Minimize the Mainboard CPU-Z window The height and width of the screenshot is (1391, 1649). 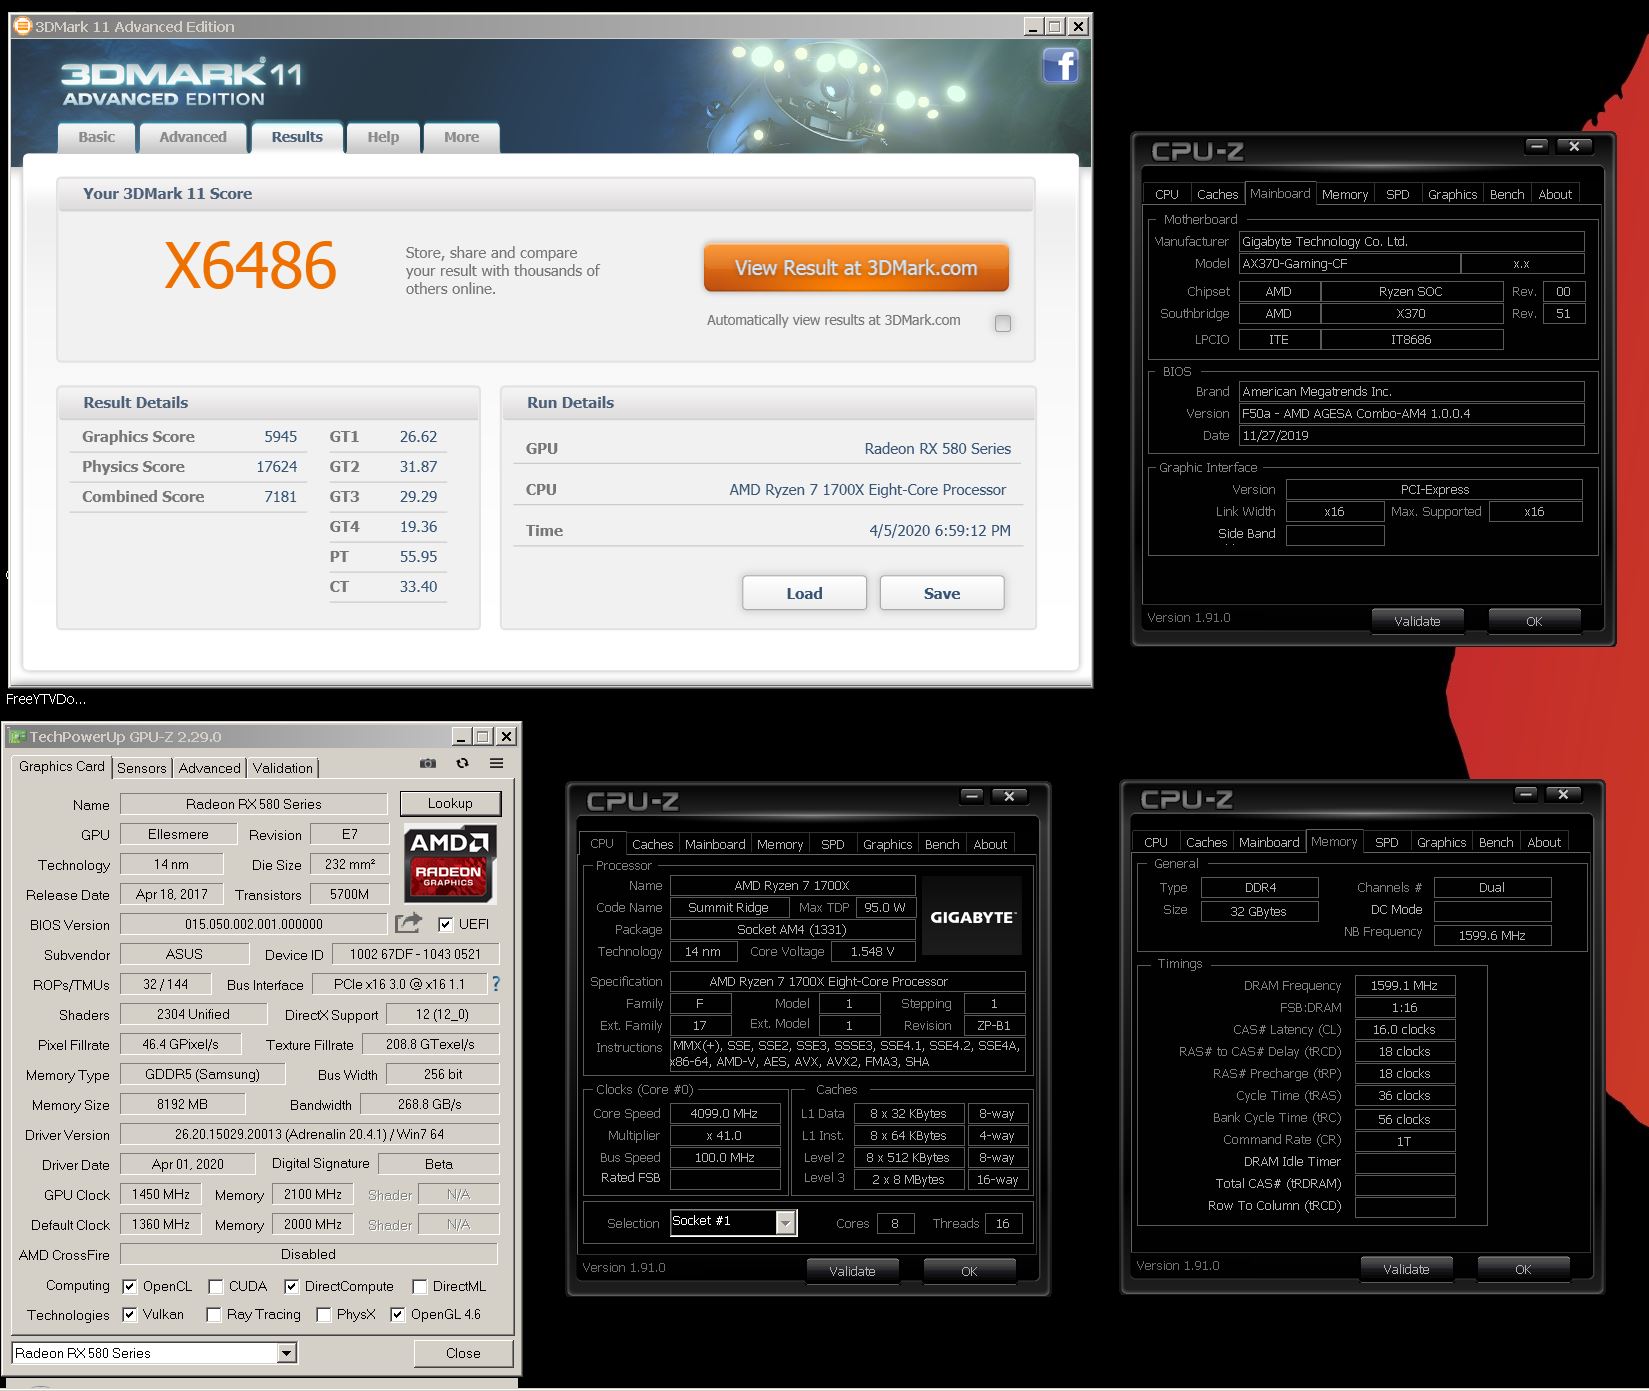1537,146
